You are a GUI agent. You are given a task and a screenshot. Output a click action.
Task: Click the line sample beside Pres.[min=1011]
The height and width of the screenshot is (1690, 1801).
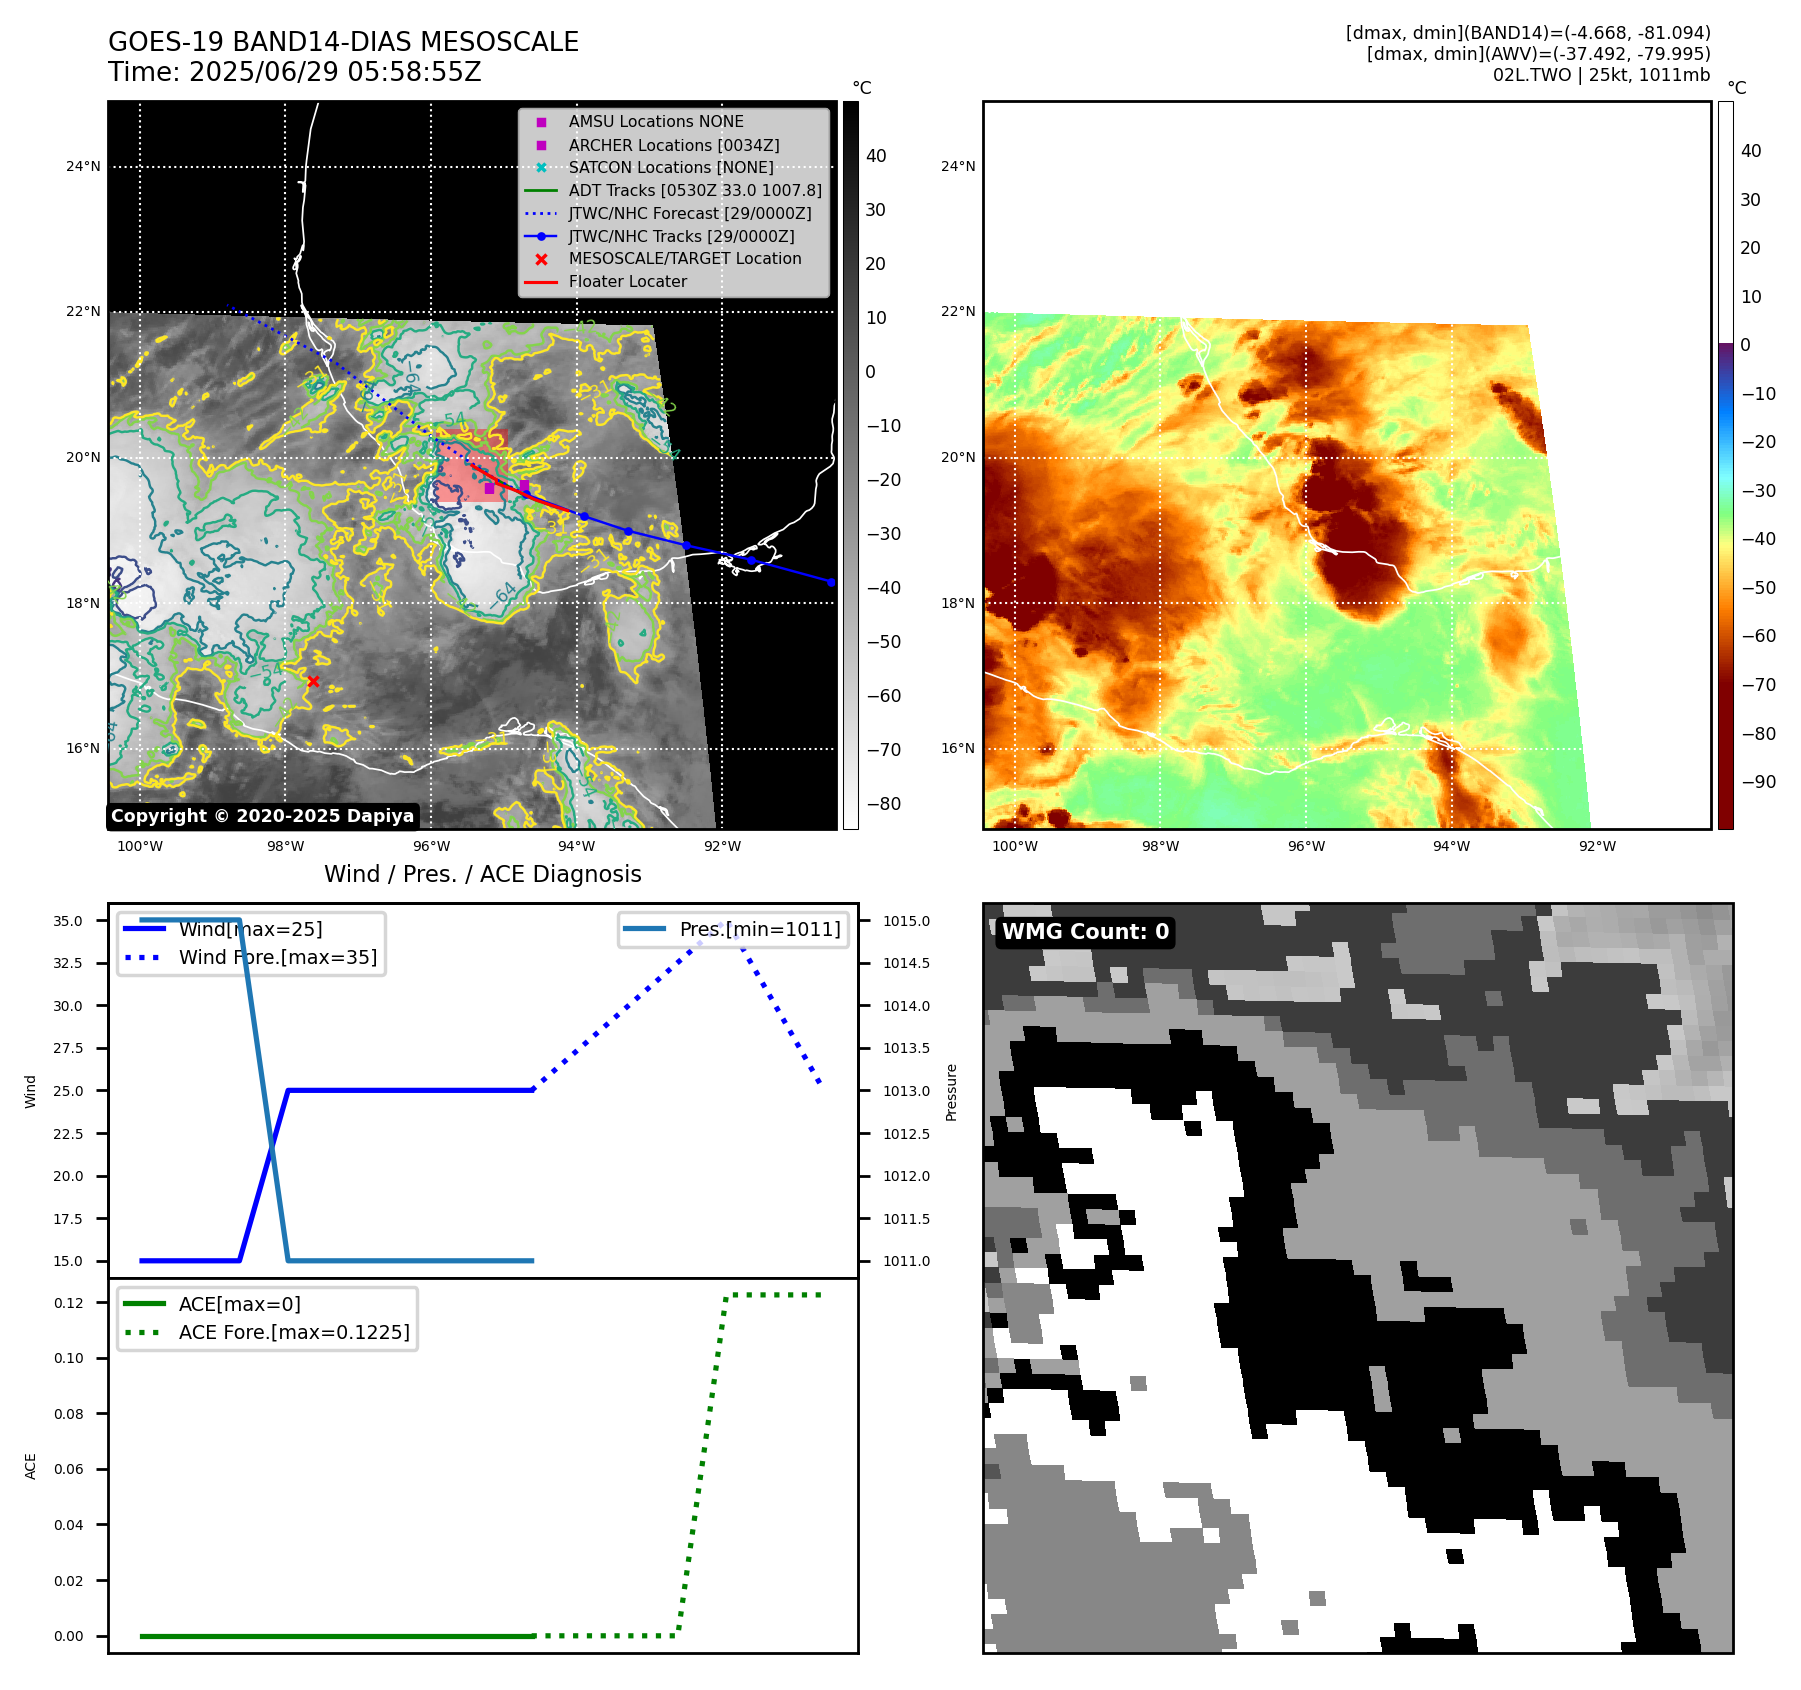[644, 929]
